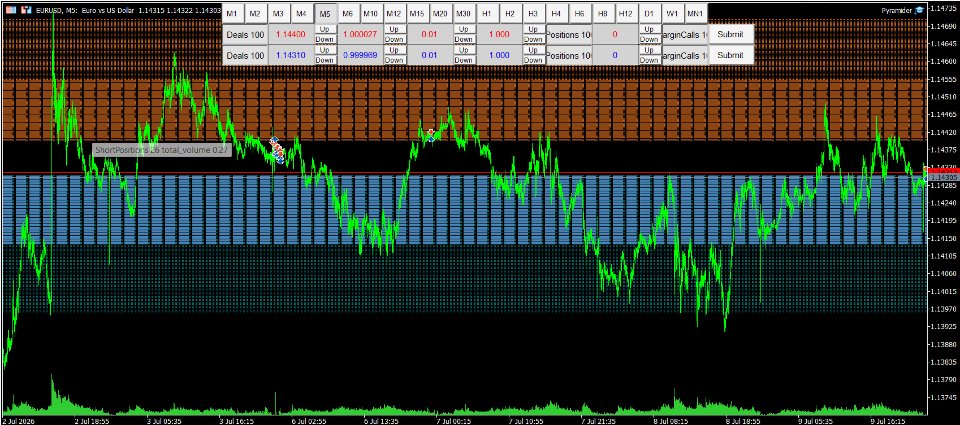This screenshot has width=960, height=425.
Task: Switch to the H12 timeframe
Action: [625, 13]
